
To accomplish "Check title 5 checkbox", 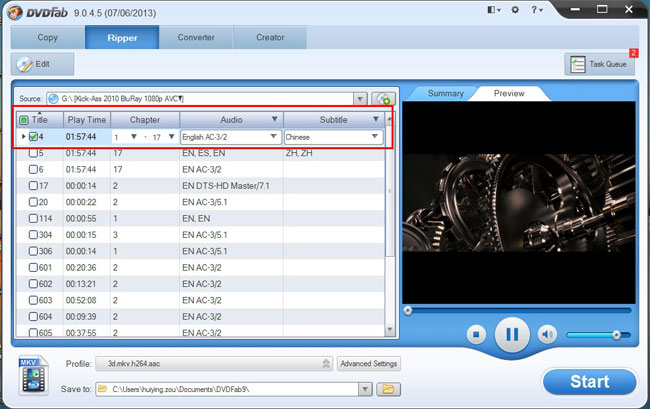I will (34, 153).
